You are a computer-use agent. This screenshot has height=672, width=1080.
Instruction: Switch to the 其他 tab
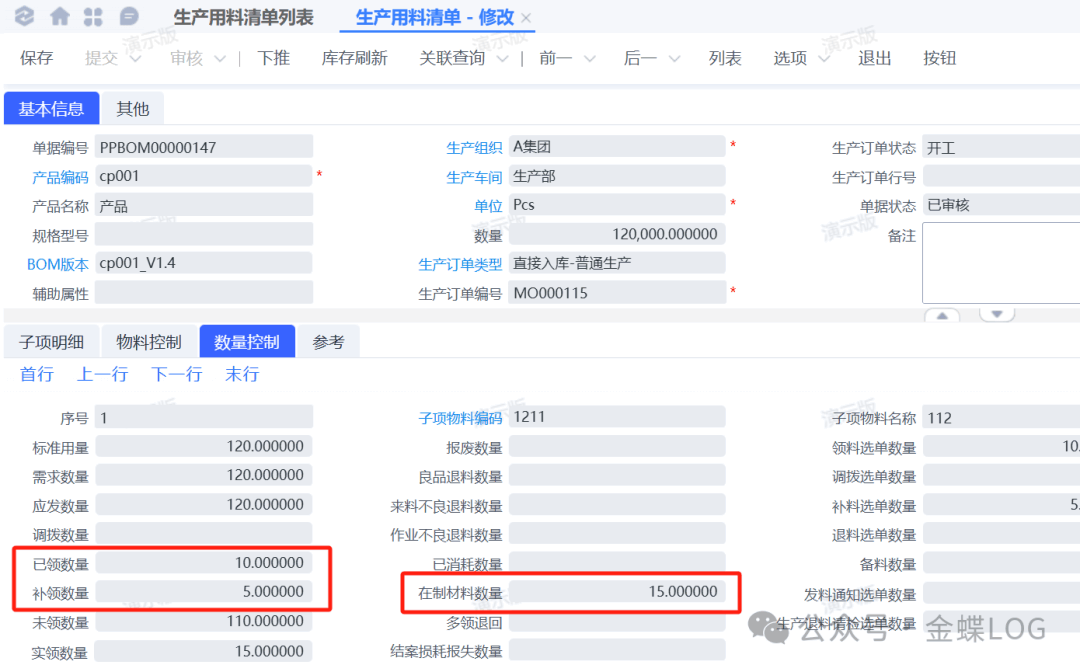(x=132, y=109)
